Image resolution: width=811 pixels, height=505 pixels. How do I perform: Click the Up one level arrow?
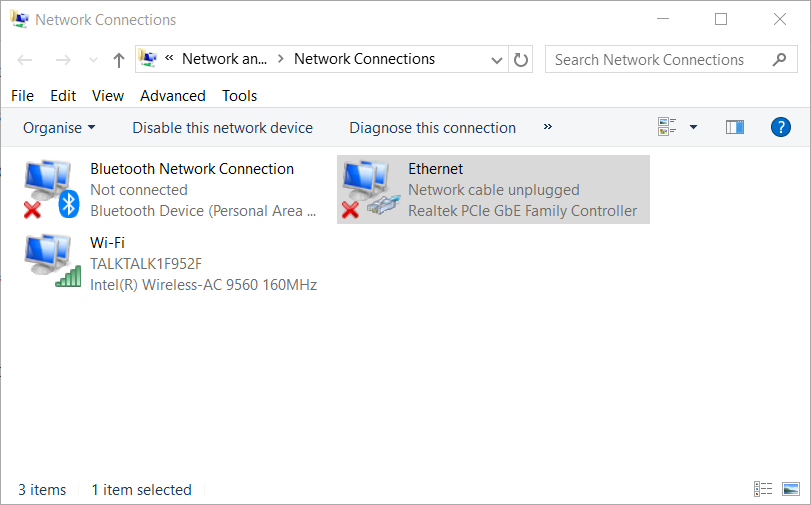[x=119, y=60]
